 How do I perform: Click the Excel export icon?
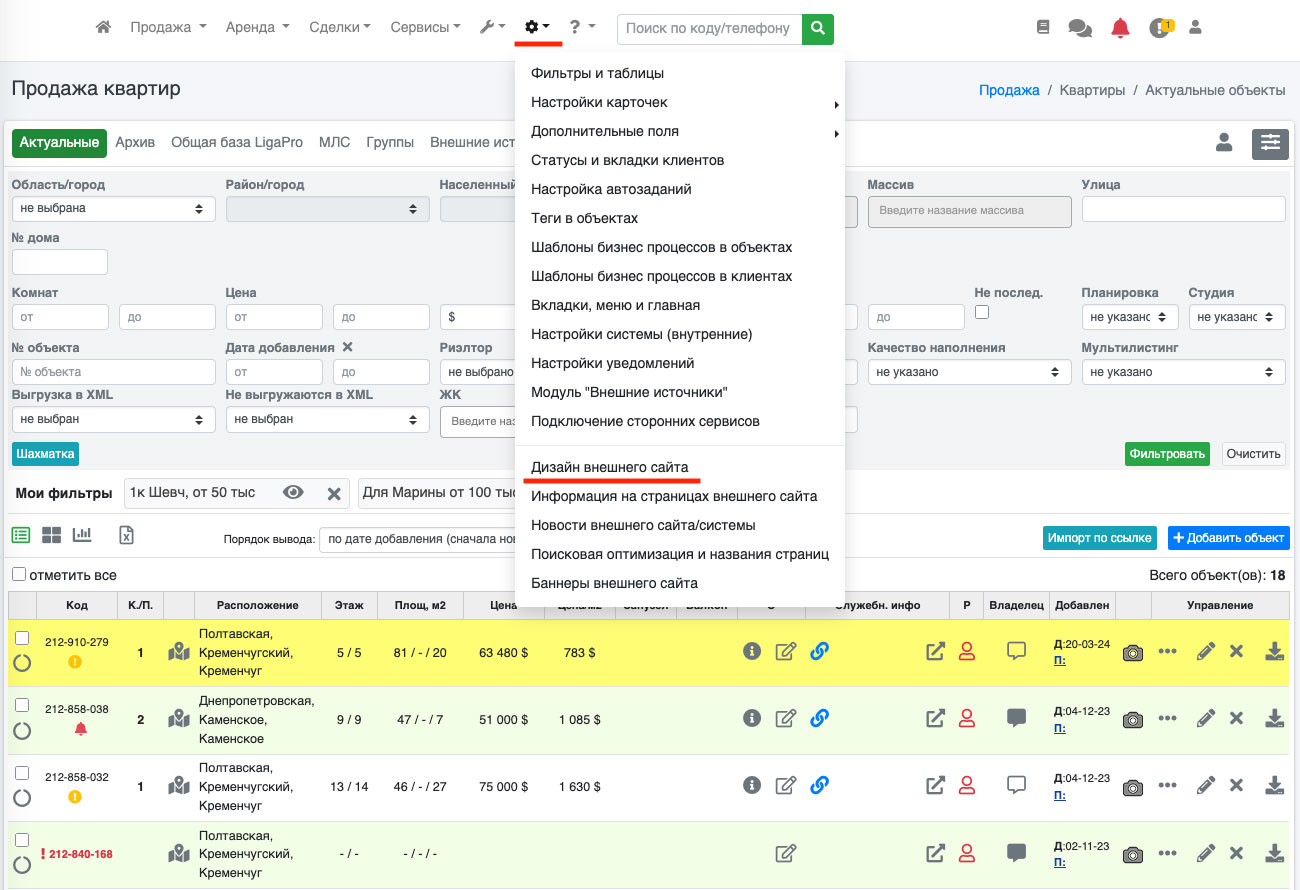tap(127, 535)
